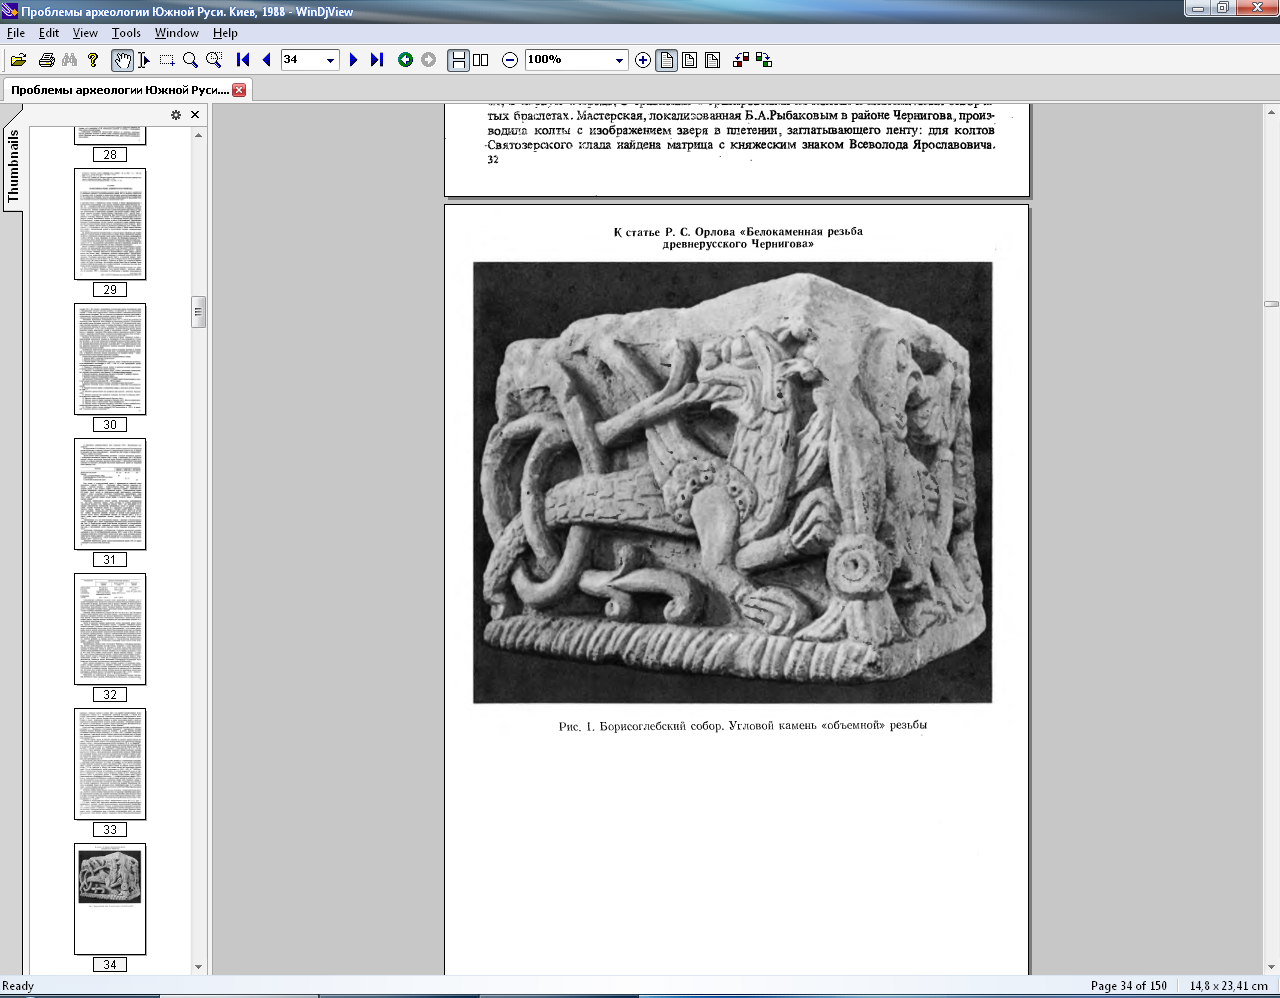Select the zoom-to-rectangle tool
Image resolution: width=1280 pixels, height=998 pixels.
tap(214, 60)
